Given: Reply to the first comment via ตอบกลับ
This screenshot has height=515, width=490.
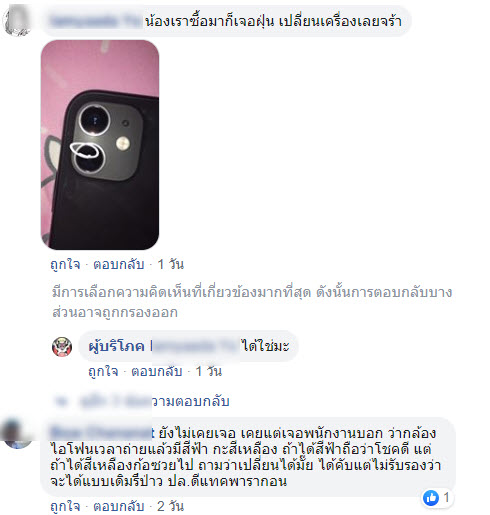Looking at the screenshot, I should click(x=119, y=264).
